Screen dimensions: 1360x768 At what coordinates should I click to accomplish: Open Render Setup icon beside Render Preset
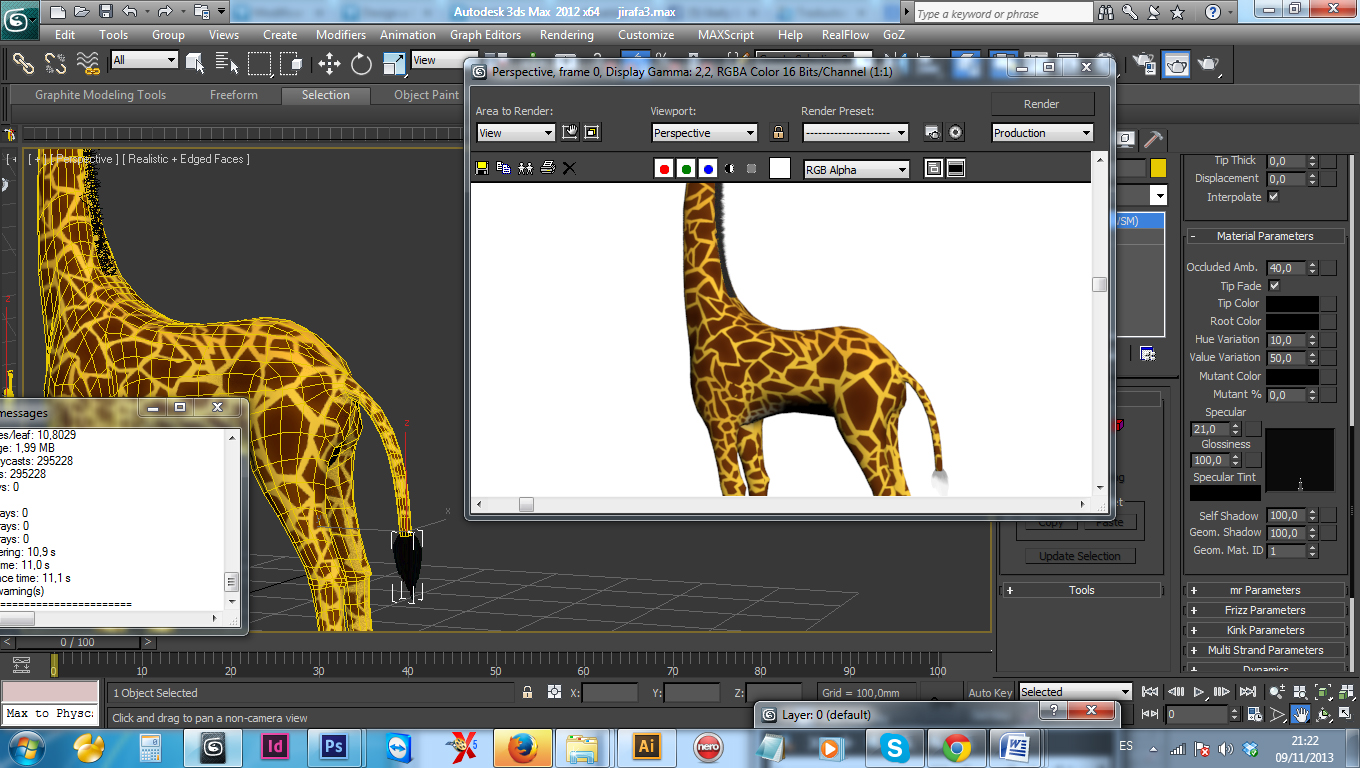932,133
